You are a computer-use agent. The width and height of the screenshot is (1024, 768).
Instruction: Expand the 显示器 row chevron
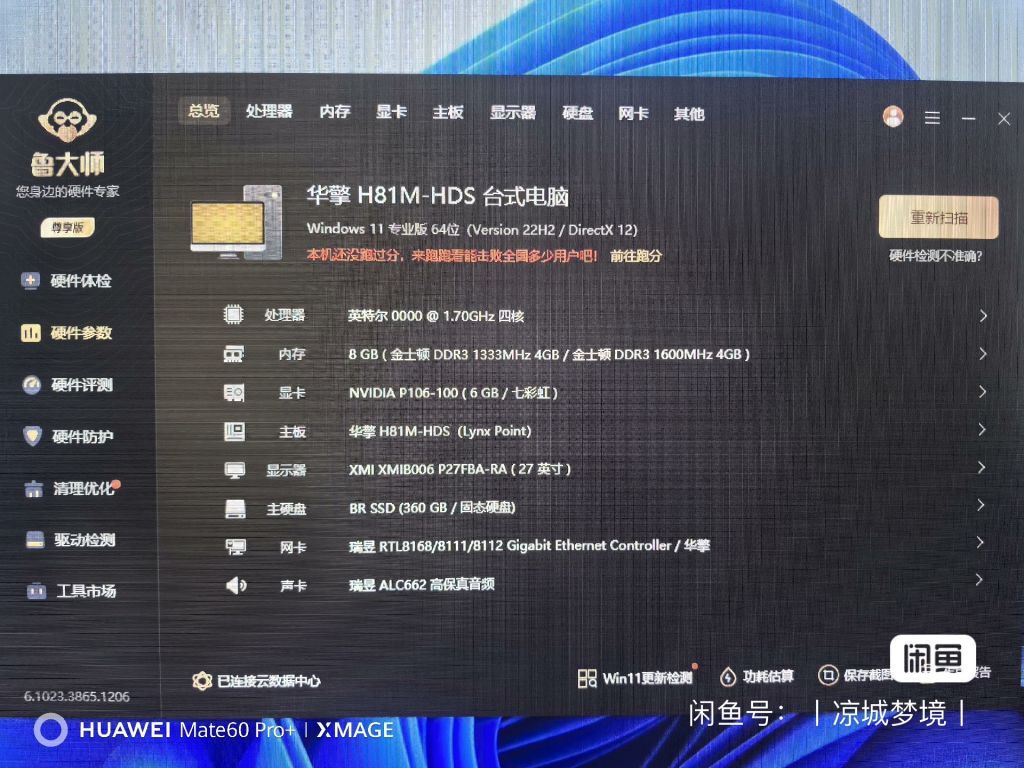pyautogui.click(x=980, y=468)
